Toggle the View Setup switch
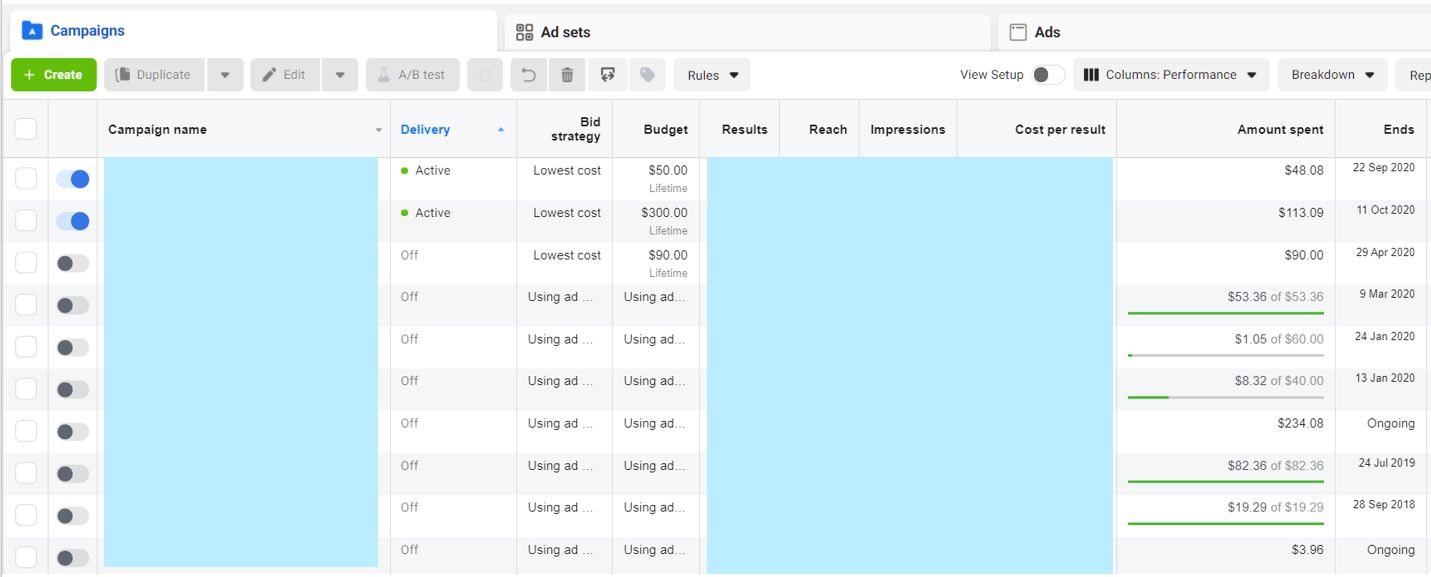Viewport: 1431px width, 577px height. tap(1048, 75)
